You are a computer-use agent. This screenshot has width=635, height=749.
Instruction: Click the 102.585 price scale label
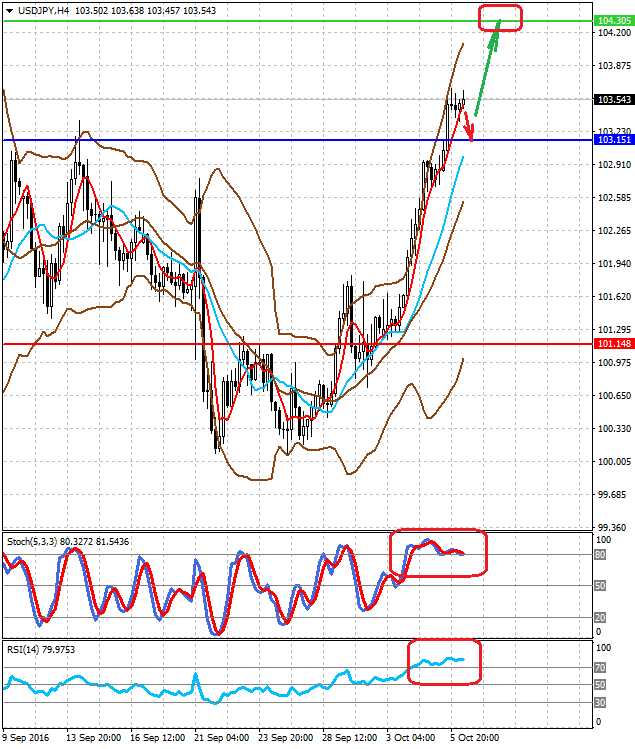pos(614,197)
